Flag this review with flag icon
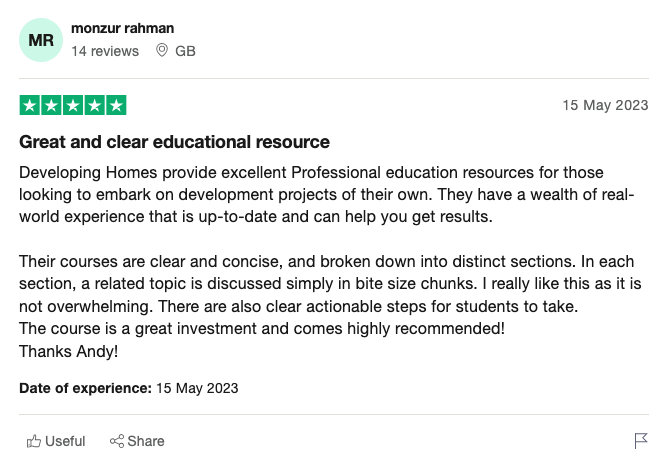 click(641, 441)
